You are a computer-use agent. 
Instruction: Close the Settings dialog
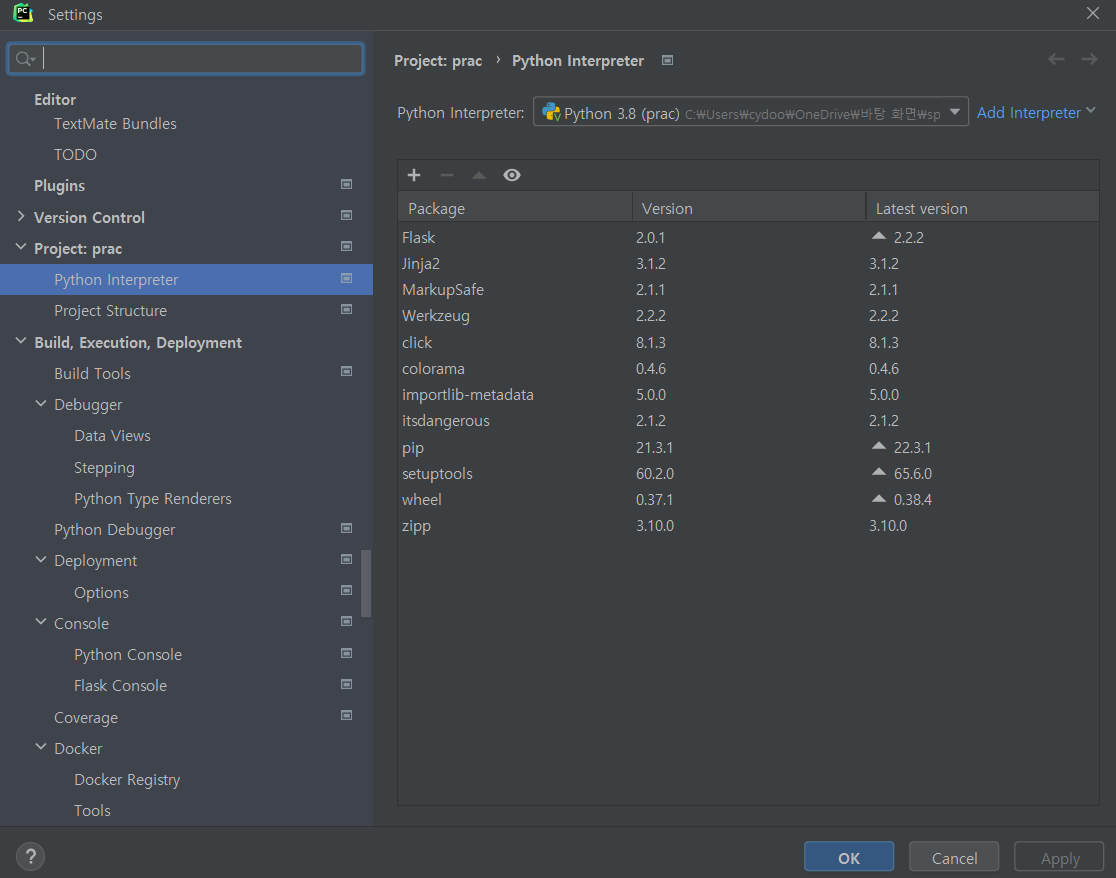pyautogui.click(x=1093, y=14)
